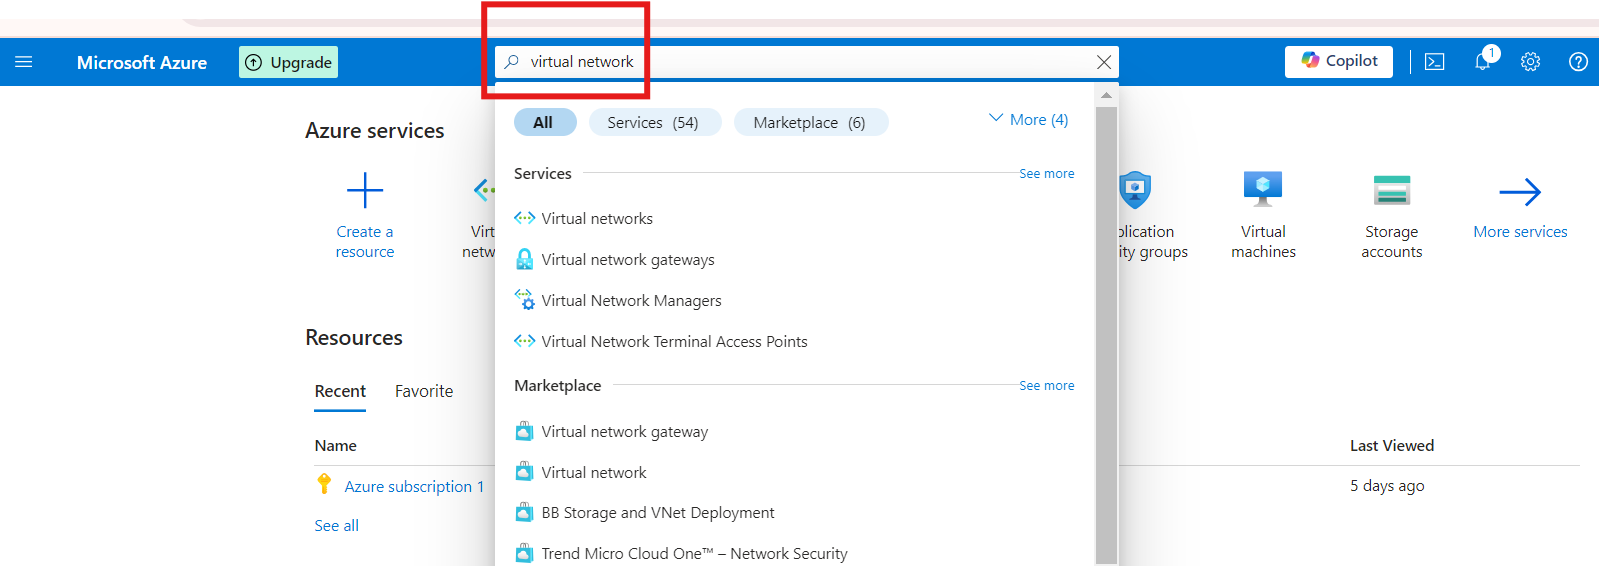Open the Storage accounts service icon
Viewport: 1599px width, 566px height.
click(1391, 190)
